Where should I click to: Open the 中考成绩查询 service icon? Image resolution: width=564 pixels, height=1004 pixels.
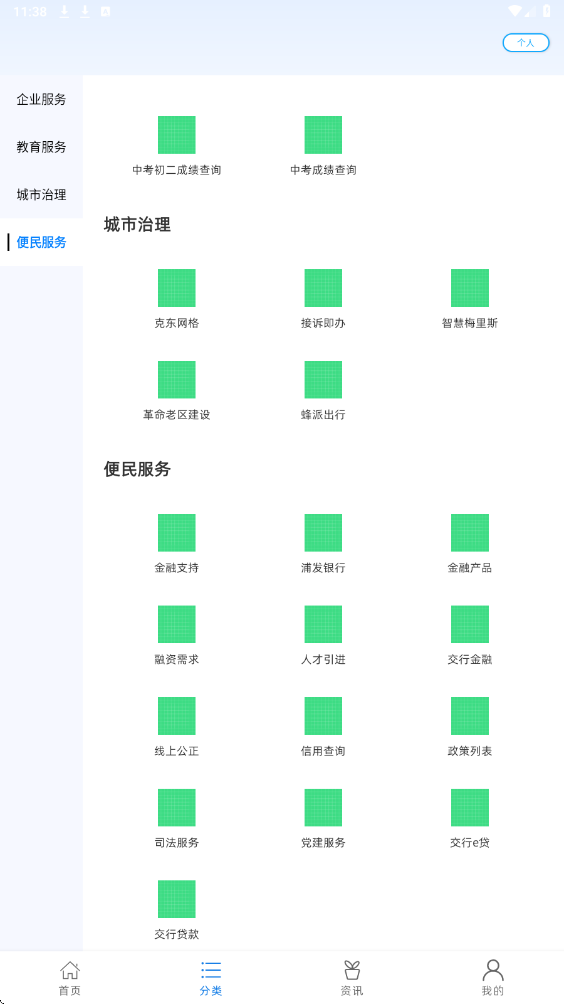[323, 135]
